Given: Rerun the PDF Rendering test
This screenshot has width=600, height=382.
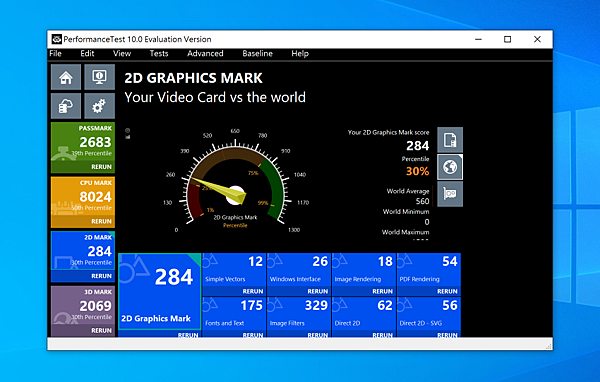Looking at the screenshot, I should [447, 291].
